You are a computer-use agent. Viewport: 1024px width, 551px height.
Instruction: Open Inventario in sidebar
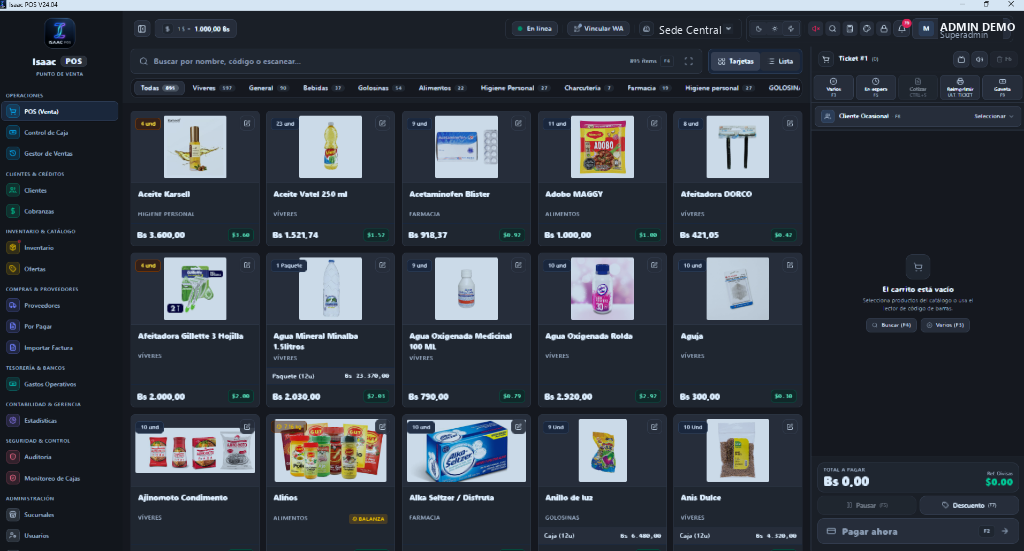pos(59,248)
